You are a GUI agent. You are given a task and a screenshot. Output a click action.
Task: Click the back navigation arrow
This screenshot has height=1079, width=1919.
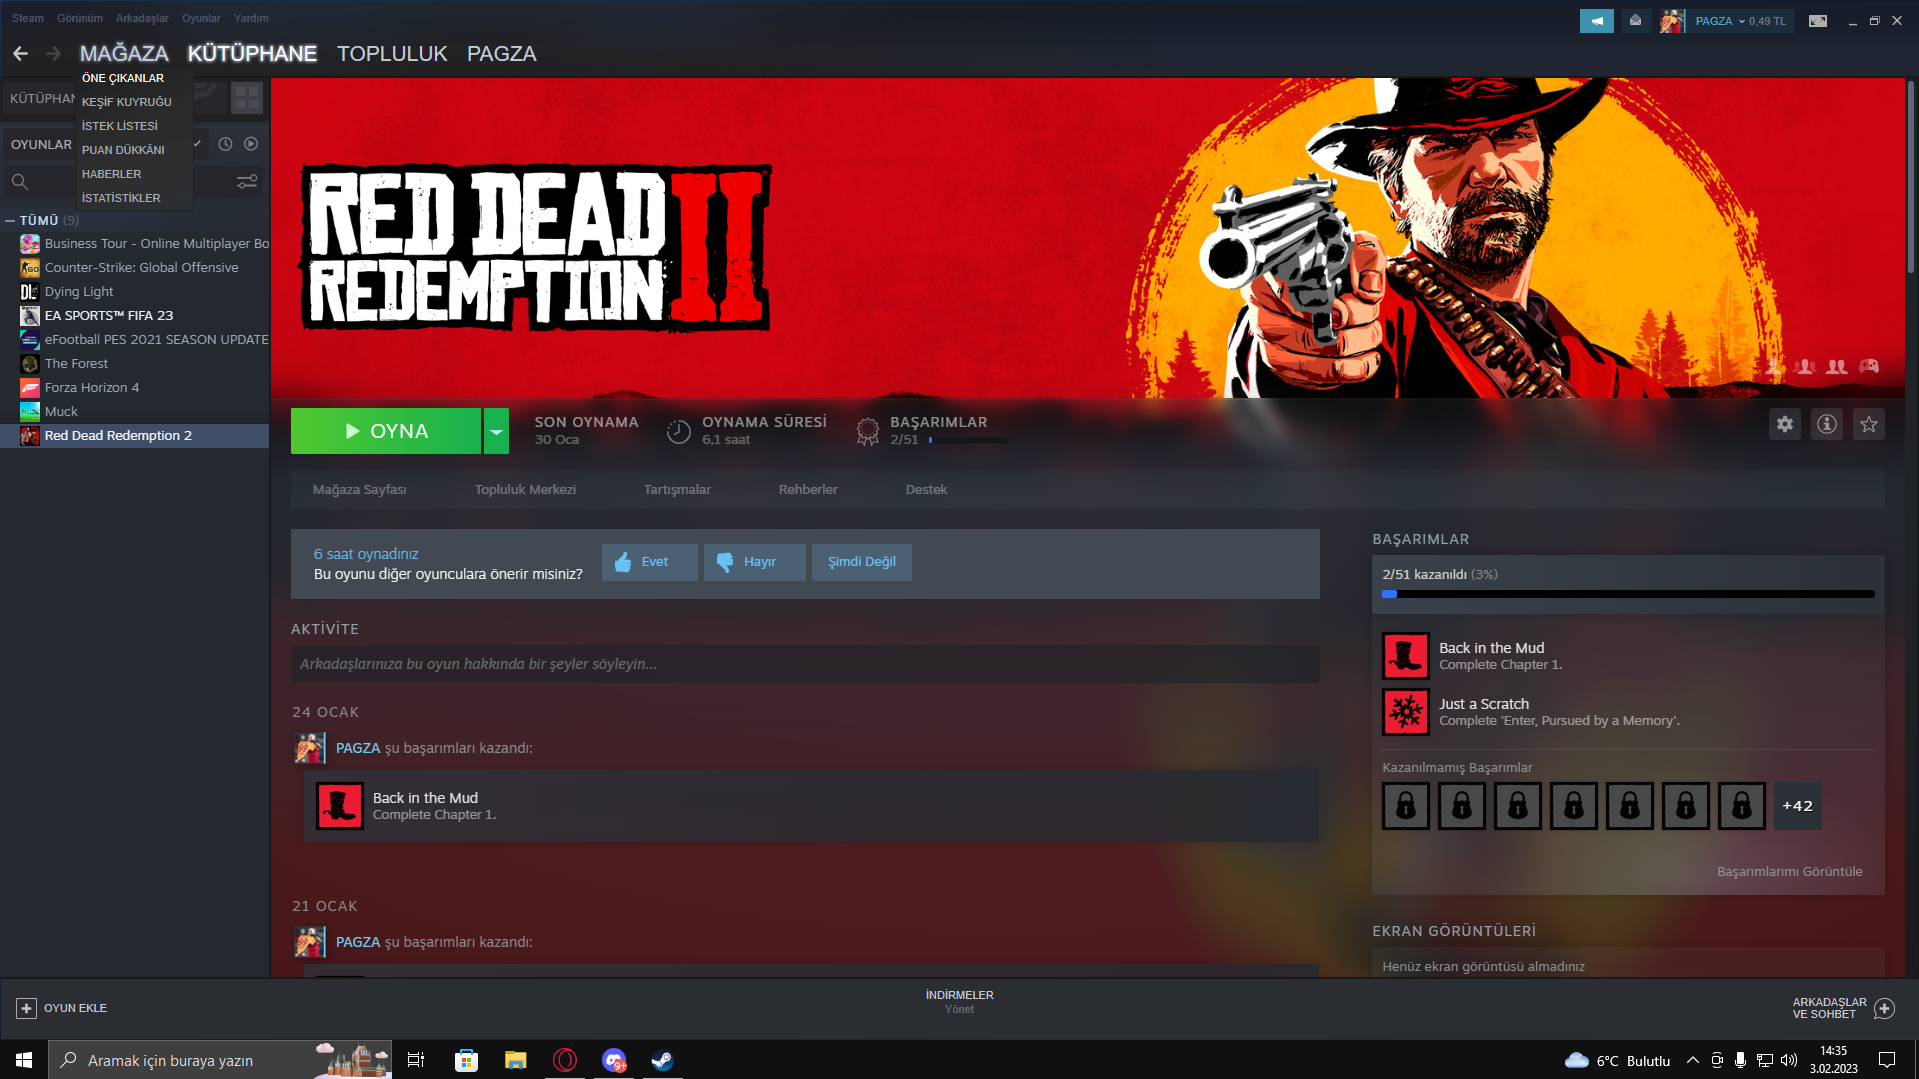20,53
